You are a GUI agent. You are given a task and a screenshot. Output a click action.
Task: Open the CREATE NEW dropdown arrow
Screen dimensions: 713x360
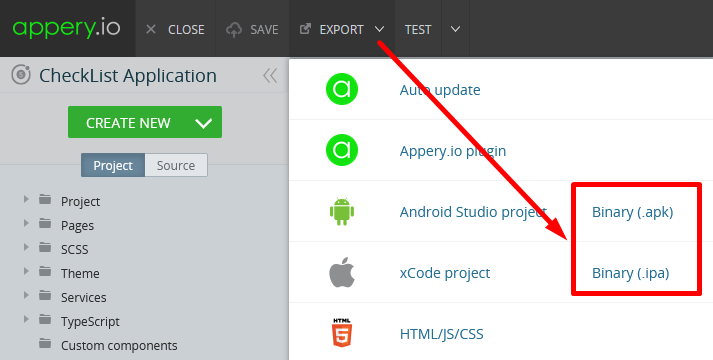203,123
